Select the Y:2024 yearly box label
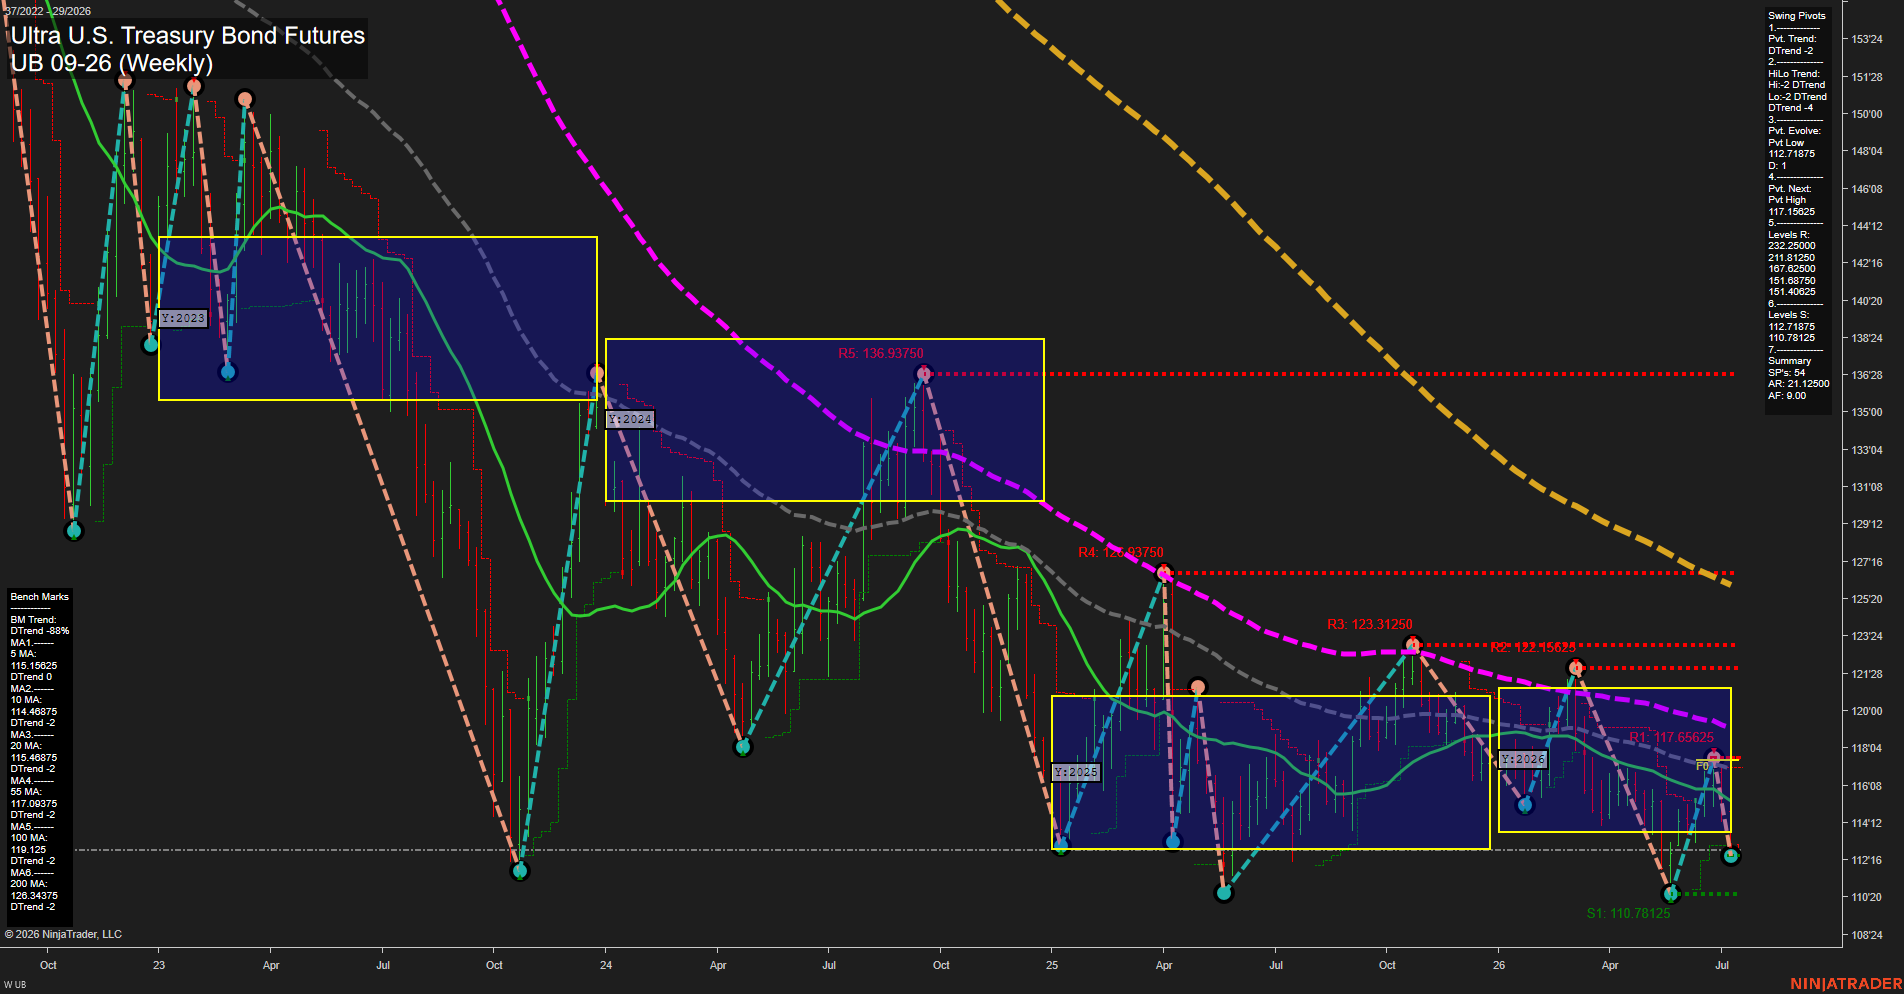Viewport: 1904px width, 994px height. [x=631, y=419]
